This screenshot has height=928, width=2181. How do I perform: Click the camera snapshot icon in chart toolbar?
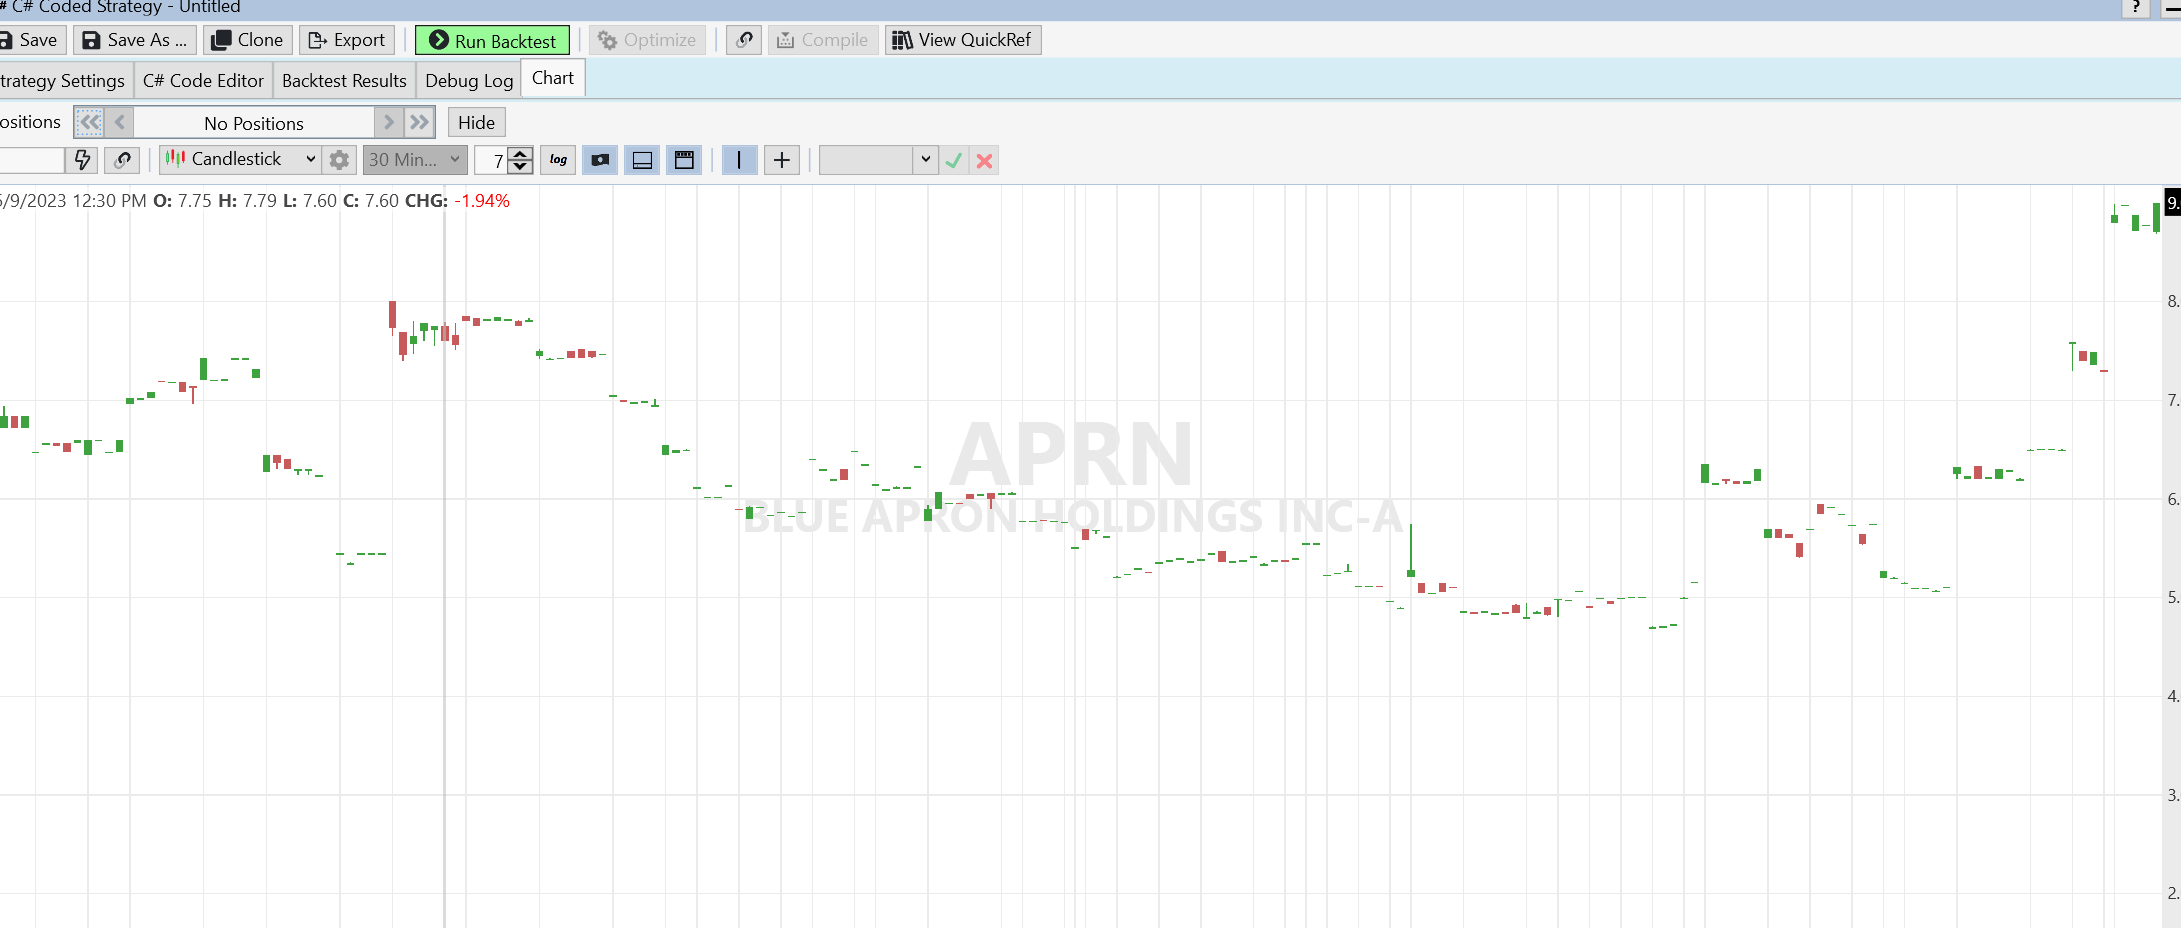[600, 160]
